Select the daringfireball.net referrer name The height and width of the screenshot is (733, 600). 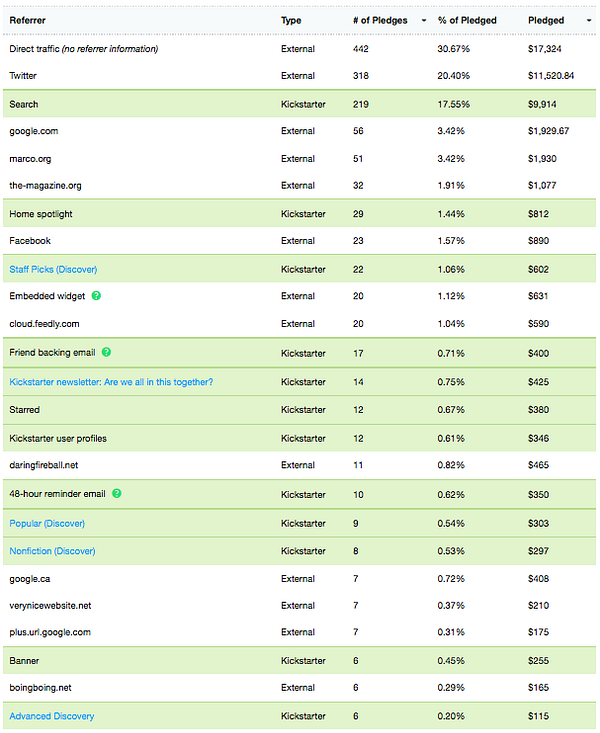tap(44, 465)
